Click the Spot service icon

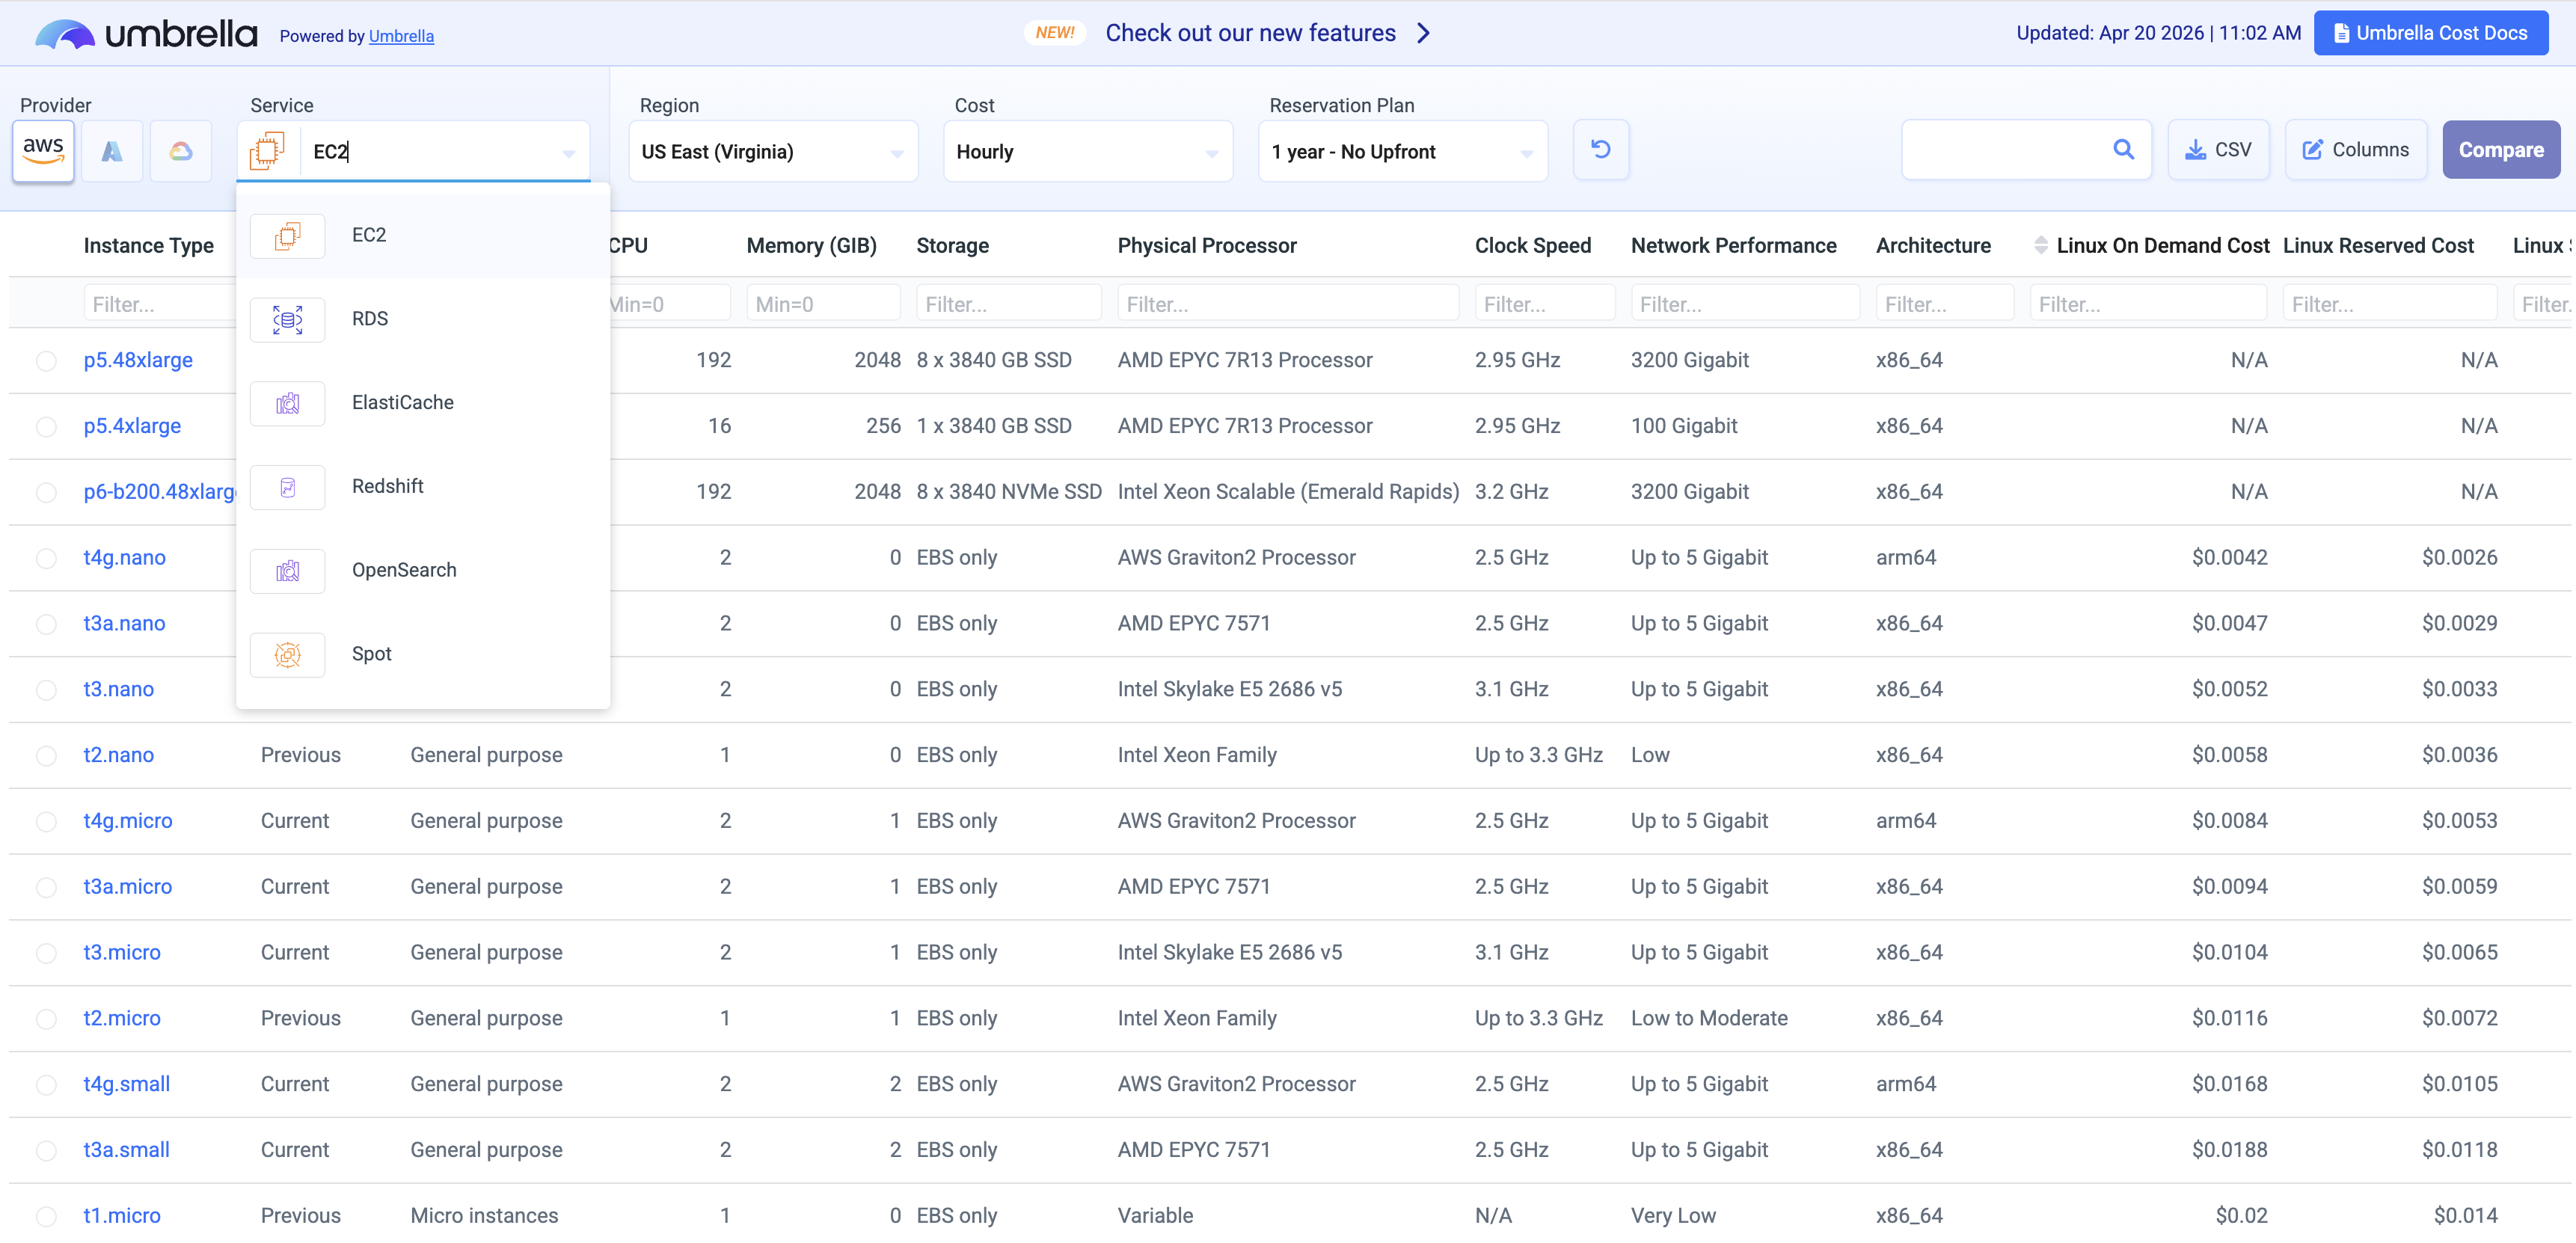[288, 654]
